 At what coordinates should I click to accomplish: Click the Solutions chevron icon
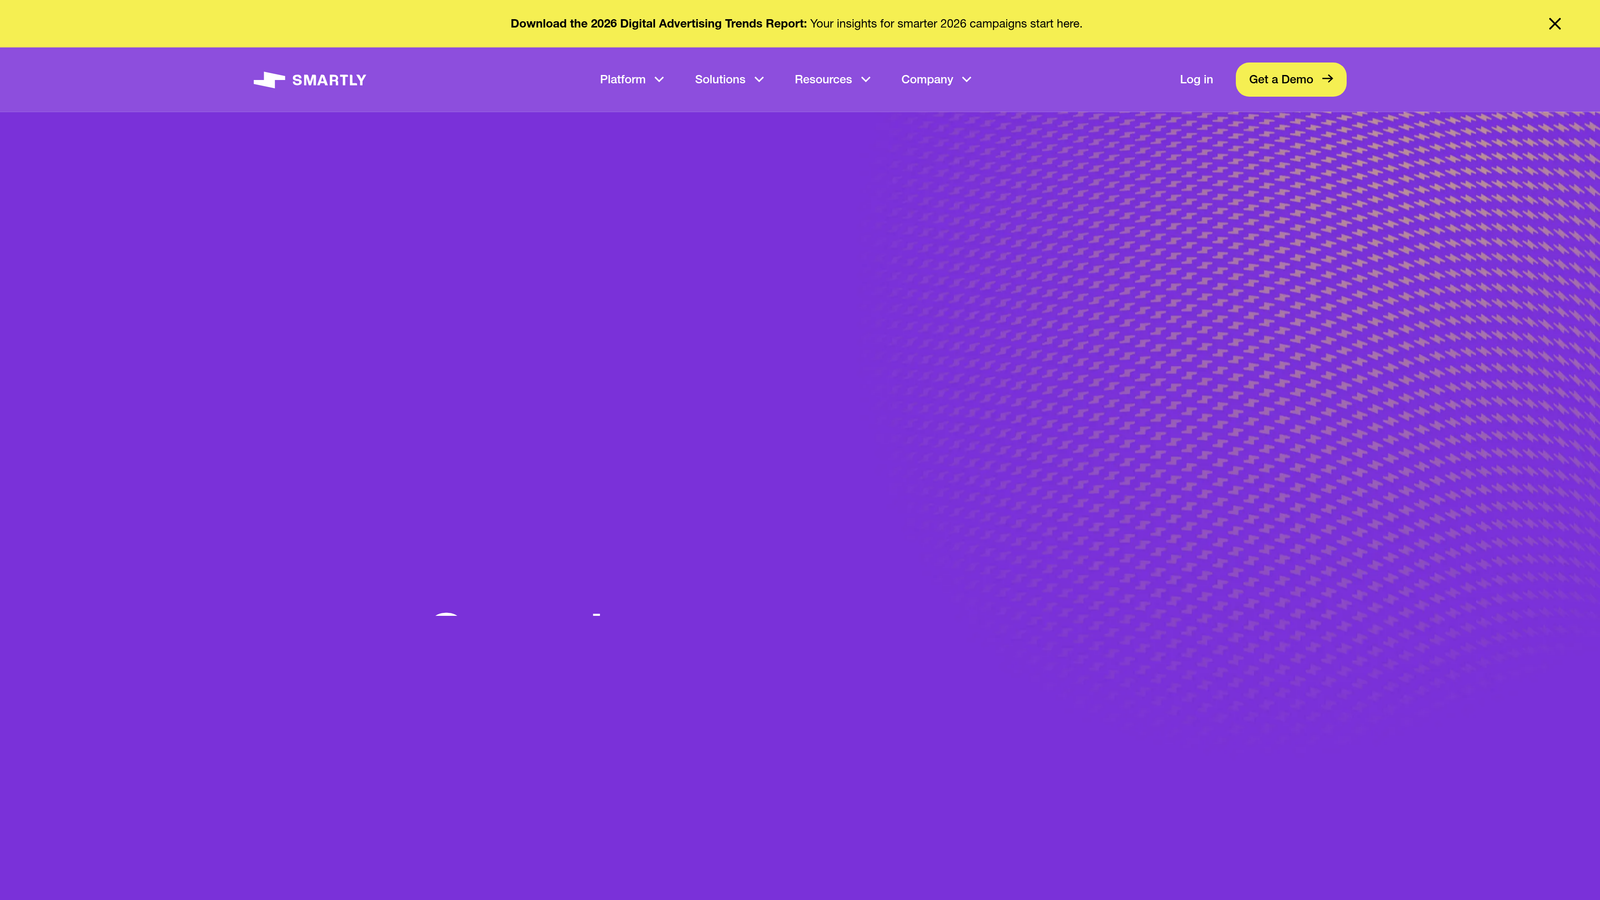(x=758, y=79)
